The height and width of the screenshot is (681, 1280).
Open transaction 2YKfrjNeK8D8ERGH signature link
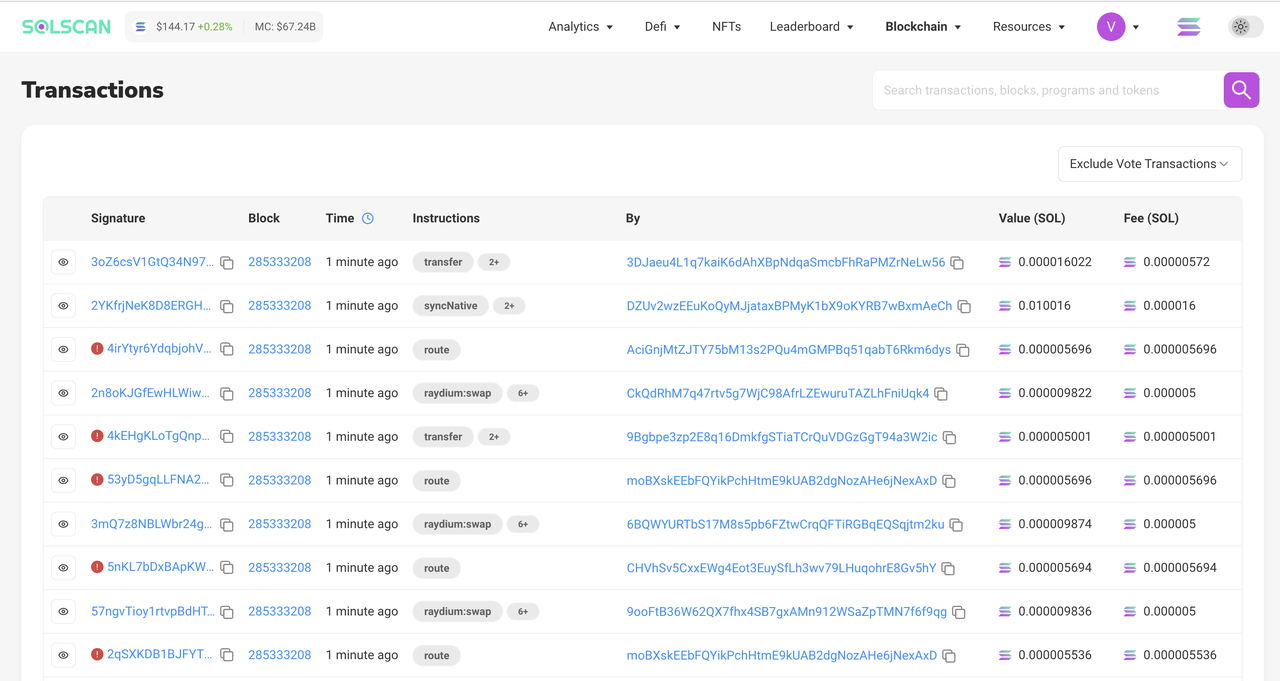(151, 306)
